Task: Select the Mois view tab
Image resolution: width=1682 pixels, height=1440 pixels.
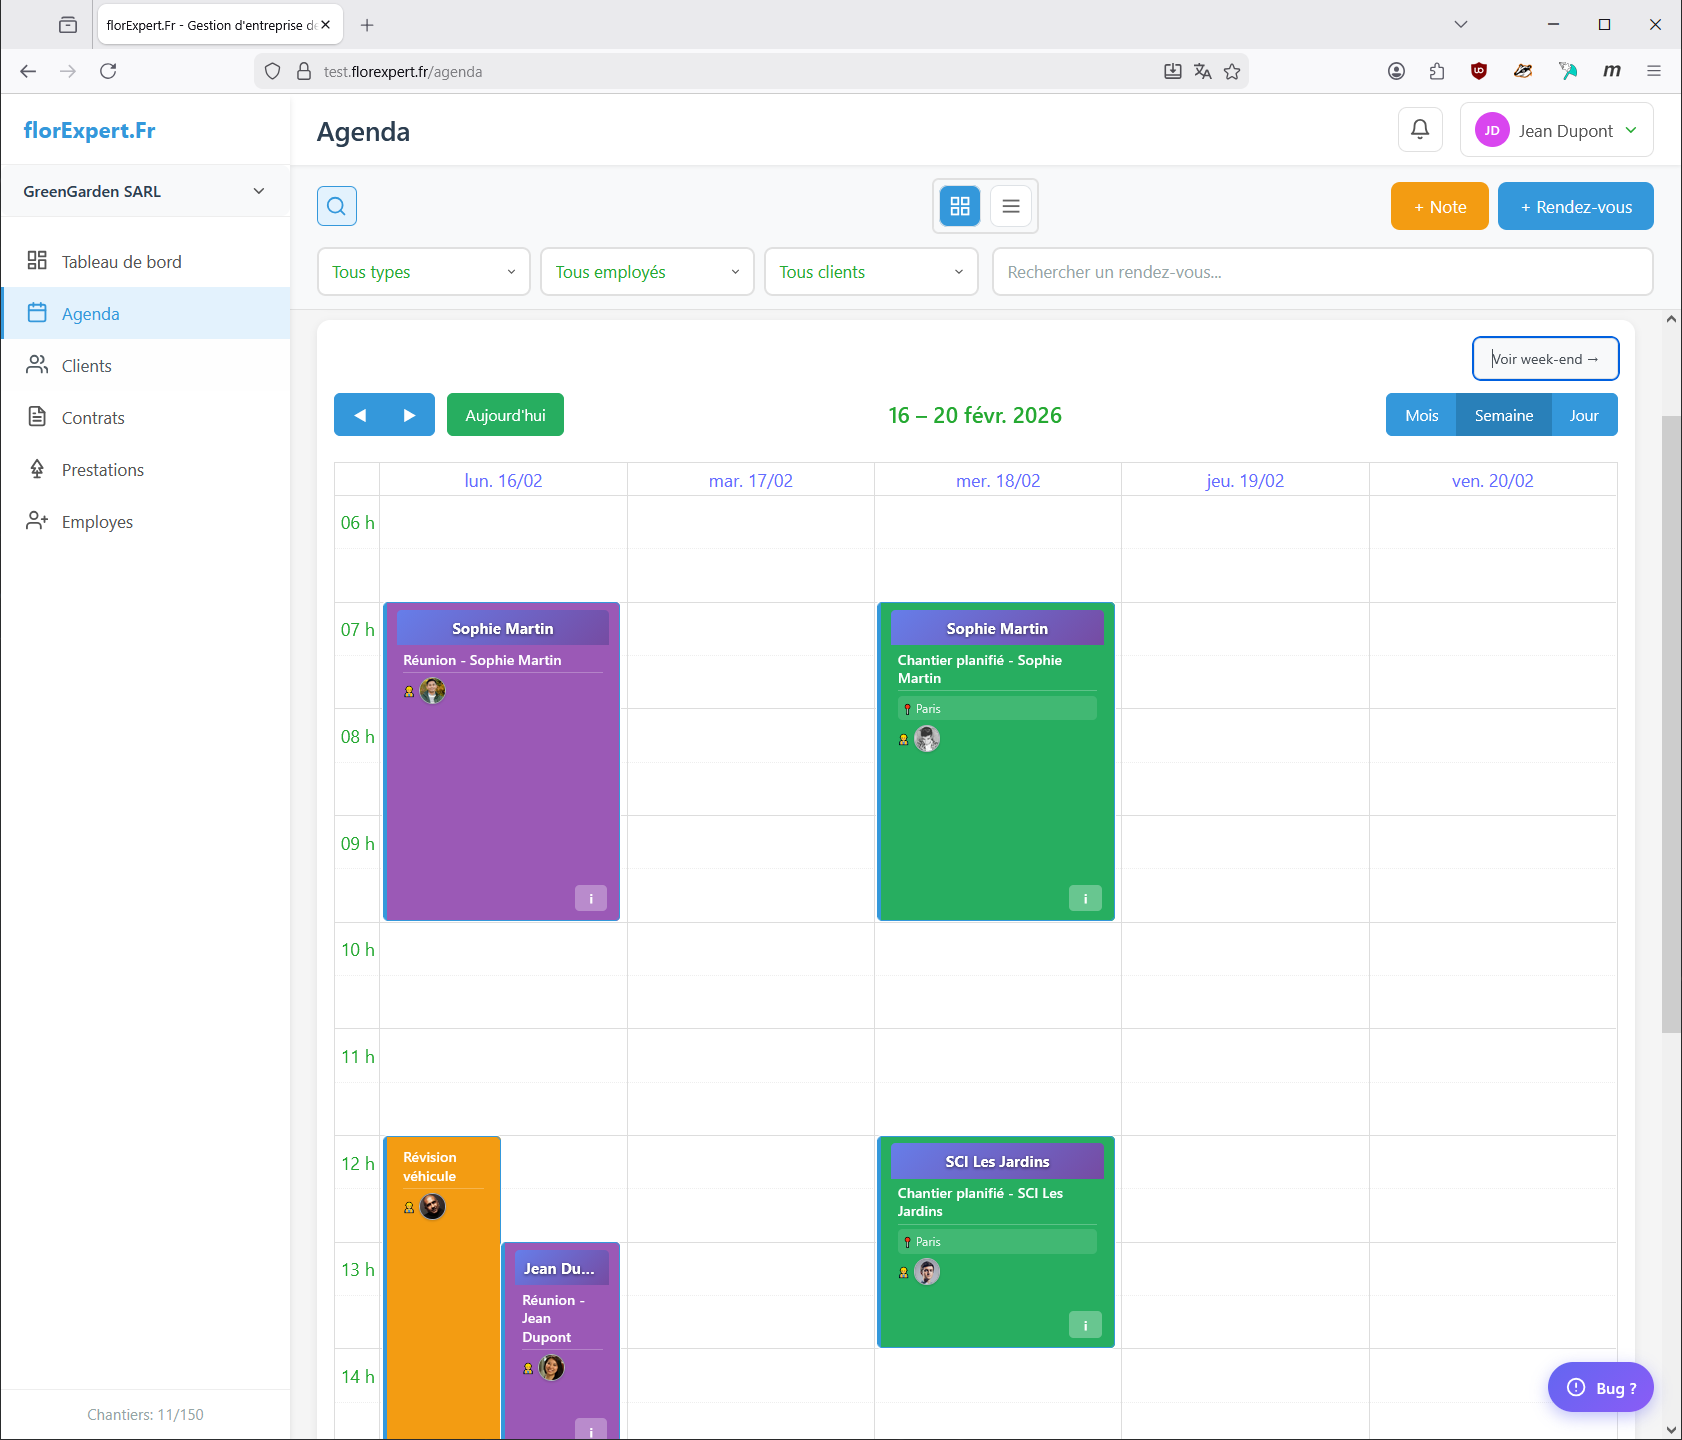Action: (x=1421, y=415)
